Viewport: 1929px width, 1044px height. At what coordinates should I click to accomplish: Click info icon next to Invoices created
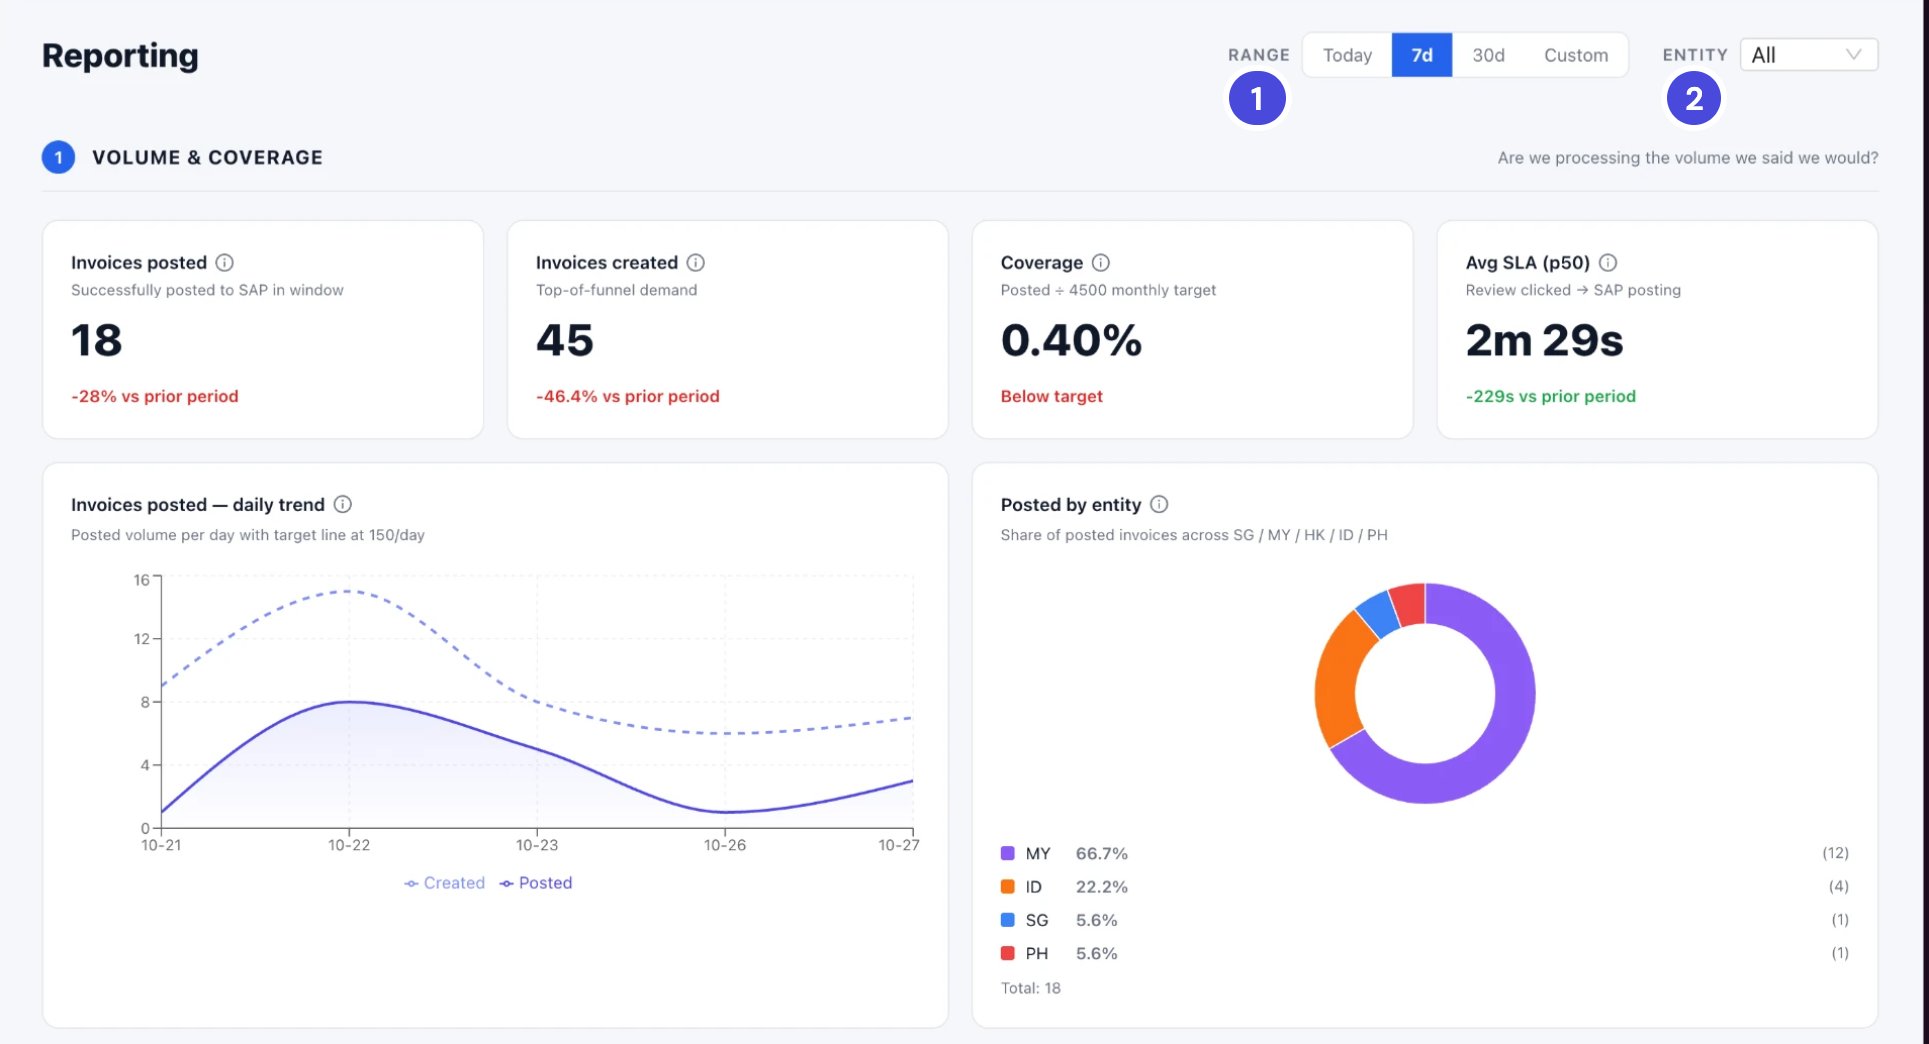coord(696,262)
